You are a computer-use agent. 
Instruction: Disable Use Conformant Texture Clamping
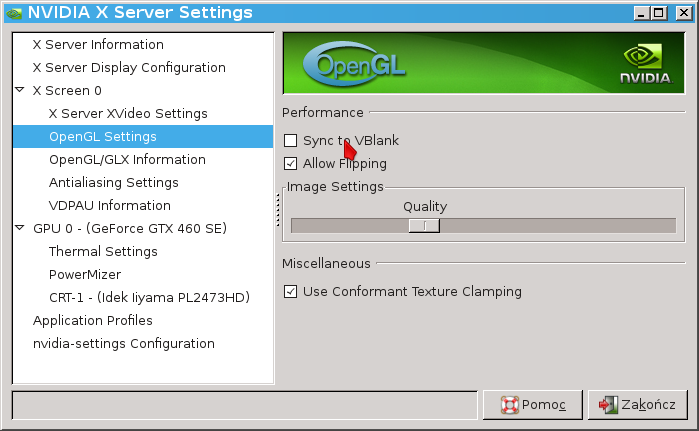point(291,292)
